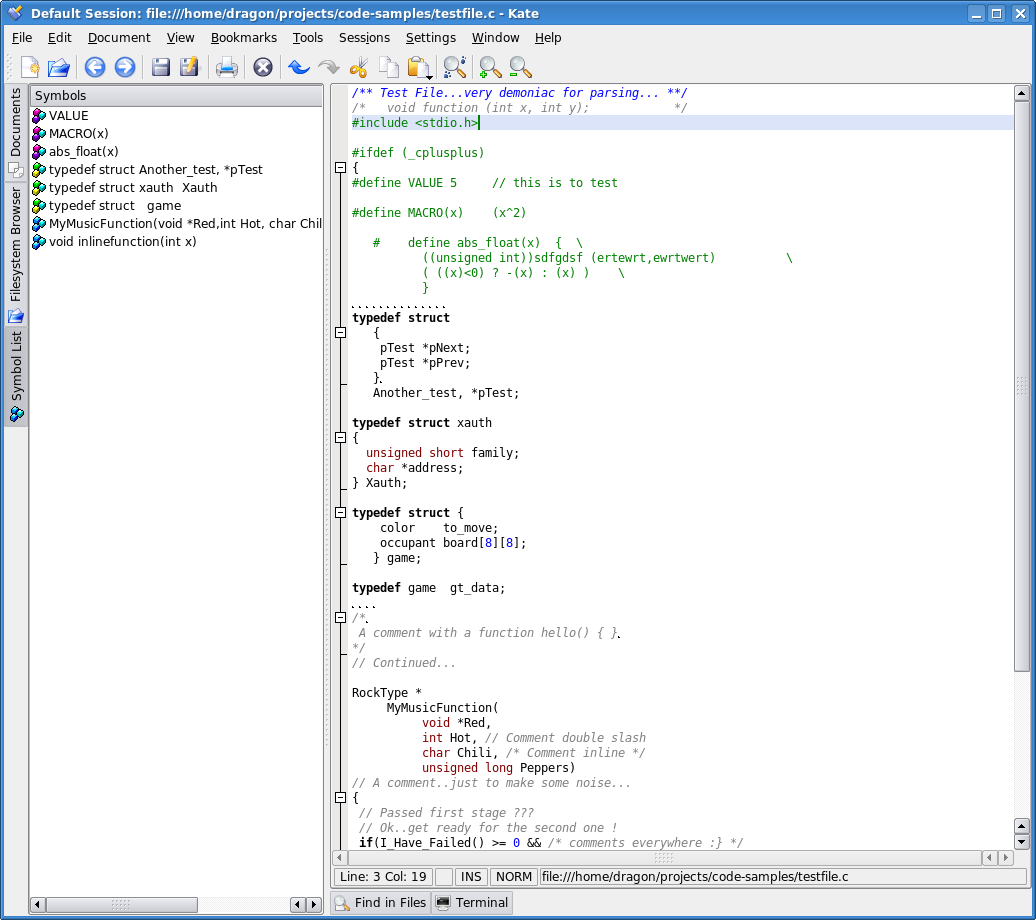The height and width of the screenshot is (920, 1036).
Task: Undo last edit with the blue back-arrow icon
Action: click(x=298, y=67)
